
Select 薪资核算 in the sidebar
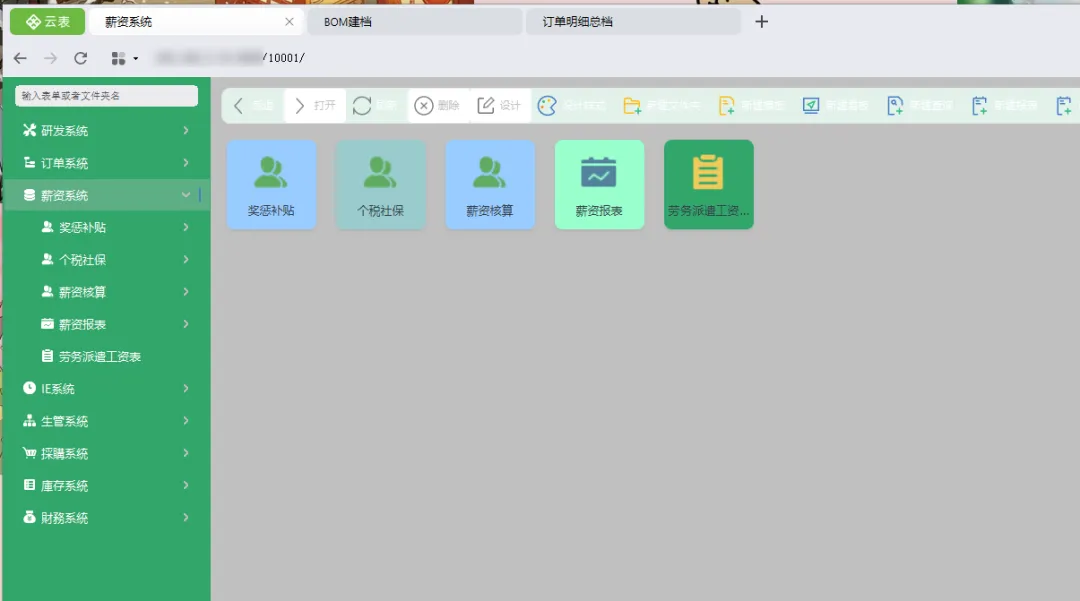[107, 292]
